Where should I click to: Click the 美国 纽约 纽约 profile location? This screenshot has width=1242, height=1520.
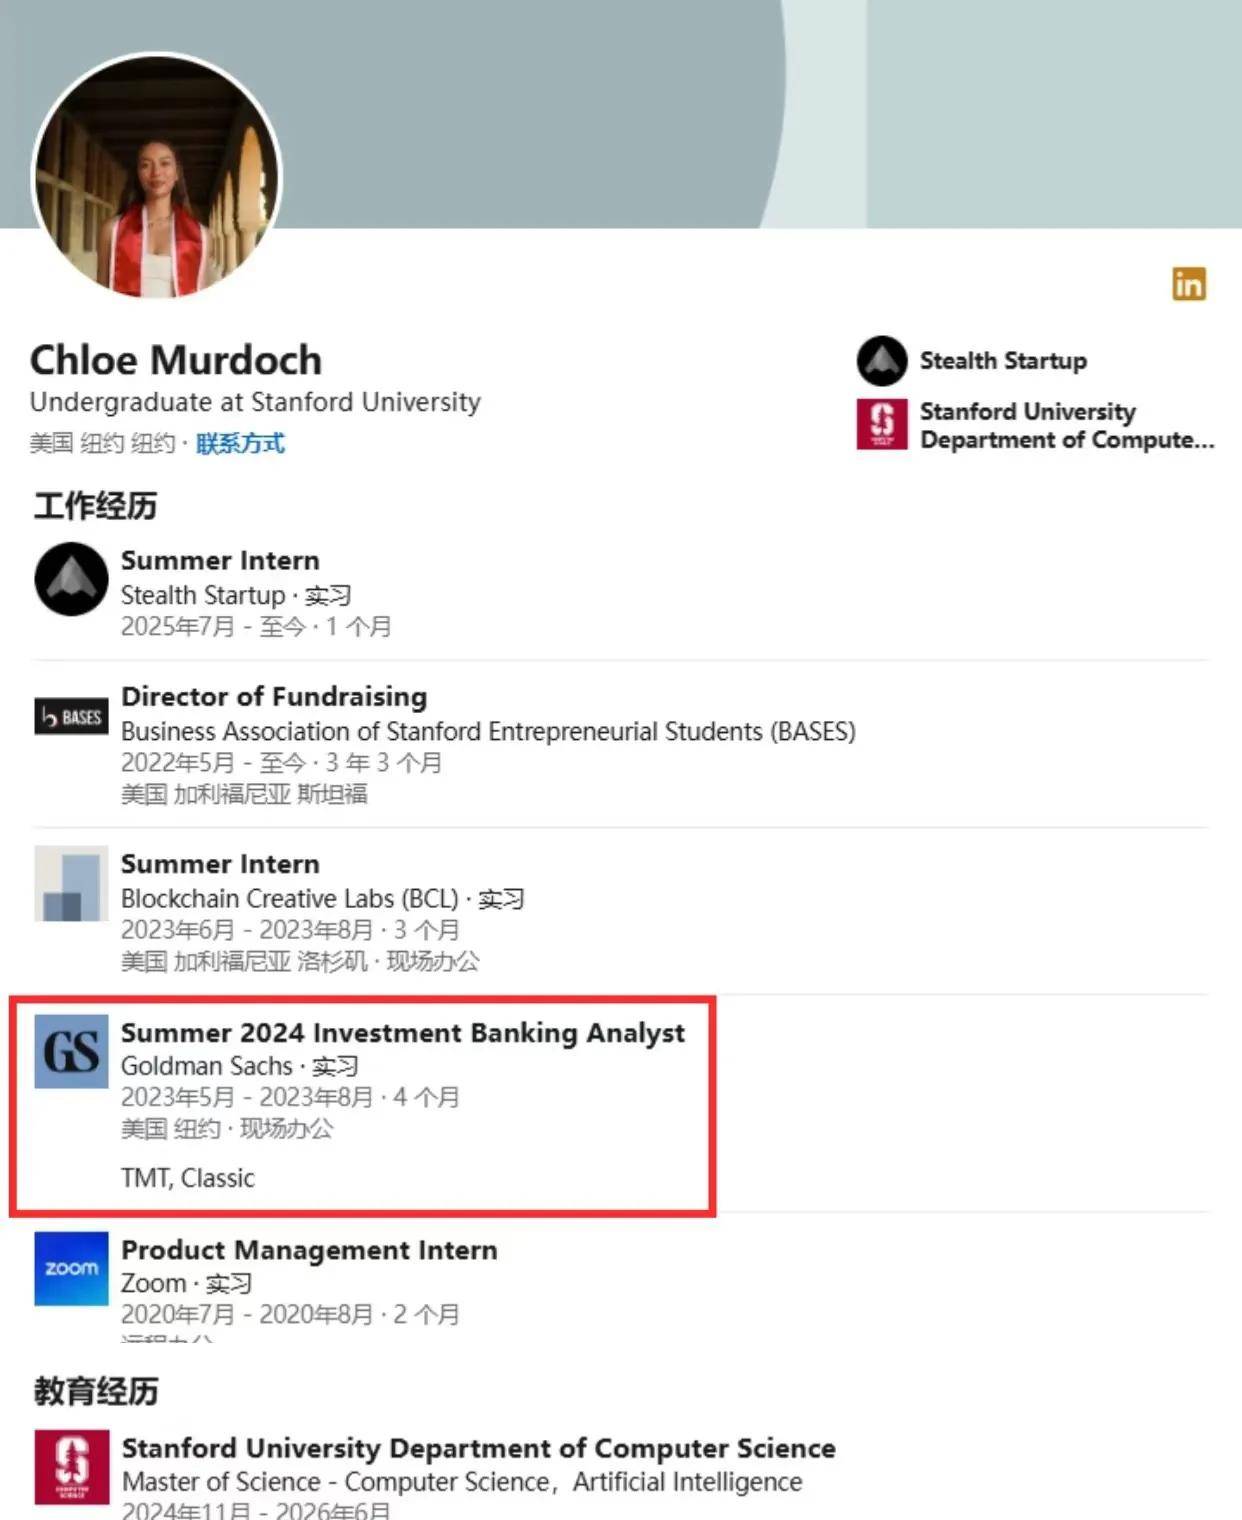point(102,443)
